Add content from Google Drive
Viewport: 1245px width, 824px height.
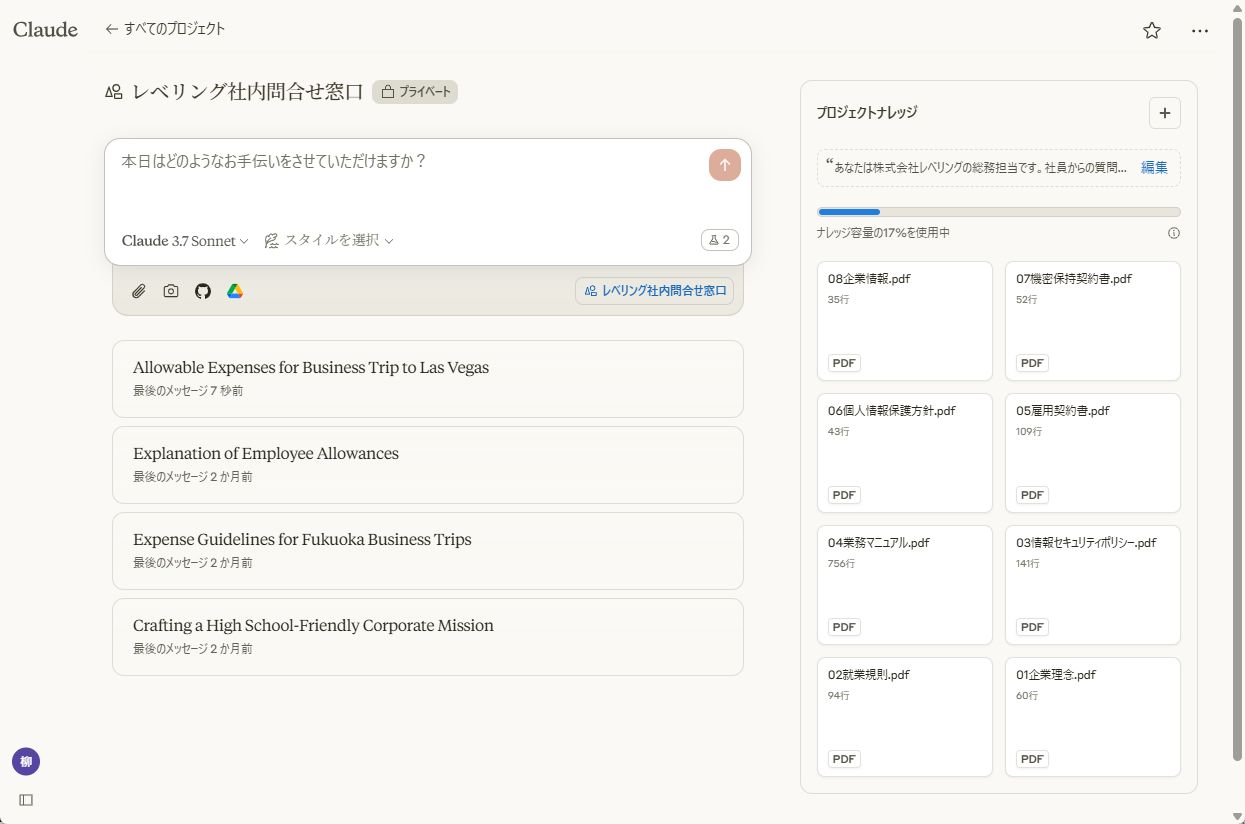pyautogui.click(x=235, y=291)
